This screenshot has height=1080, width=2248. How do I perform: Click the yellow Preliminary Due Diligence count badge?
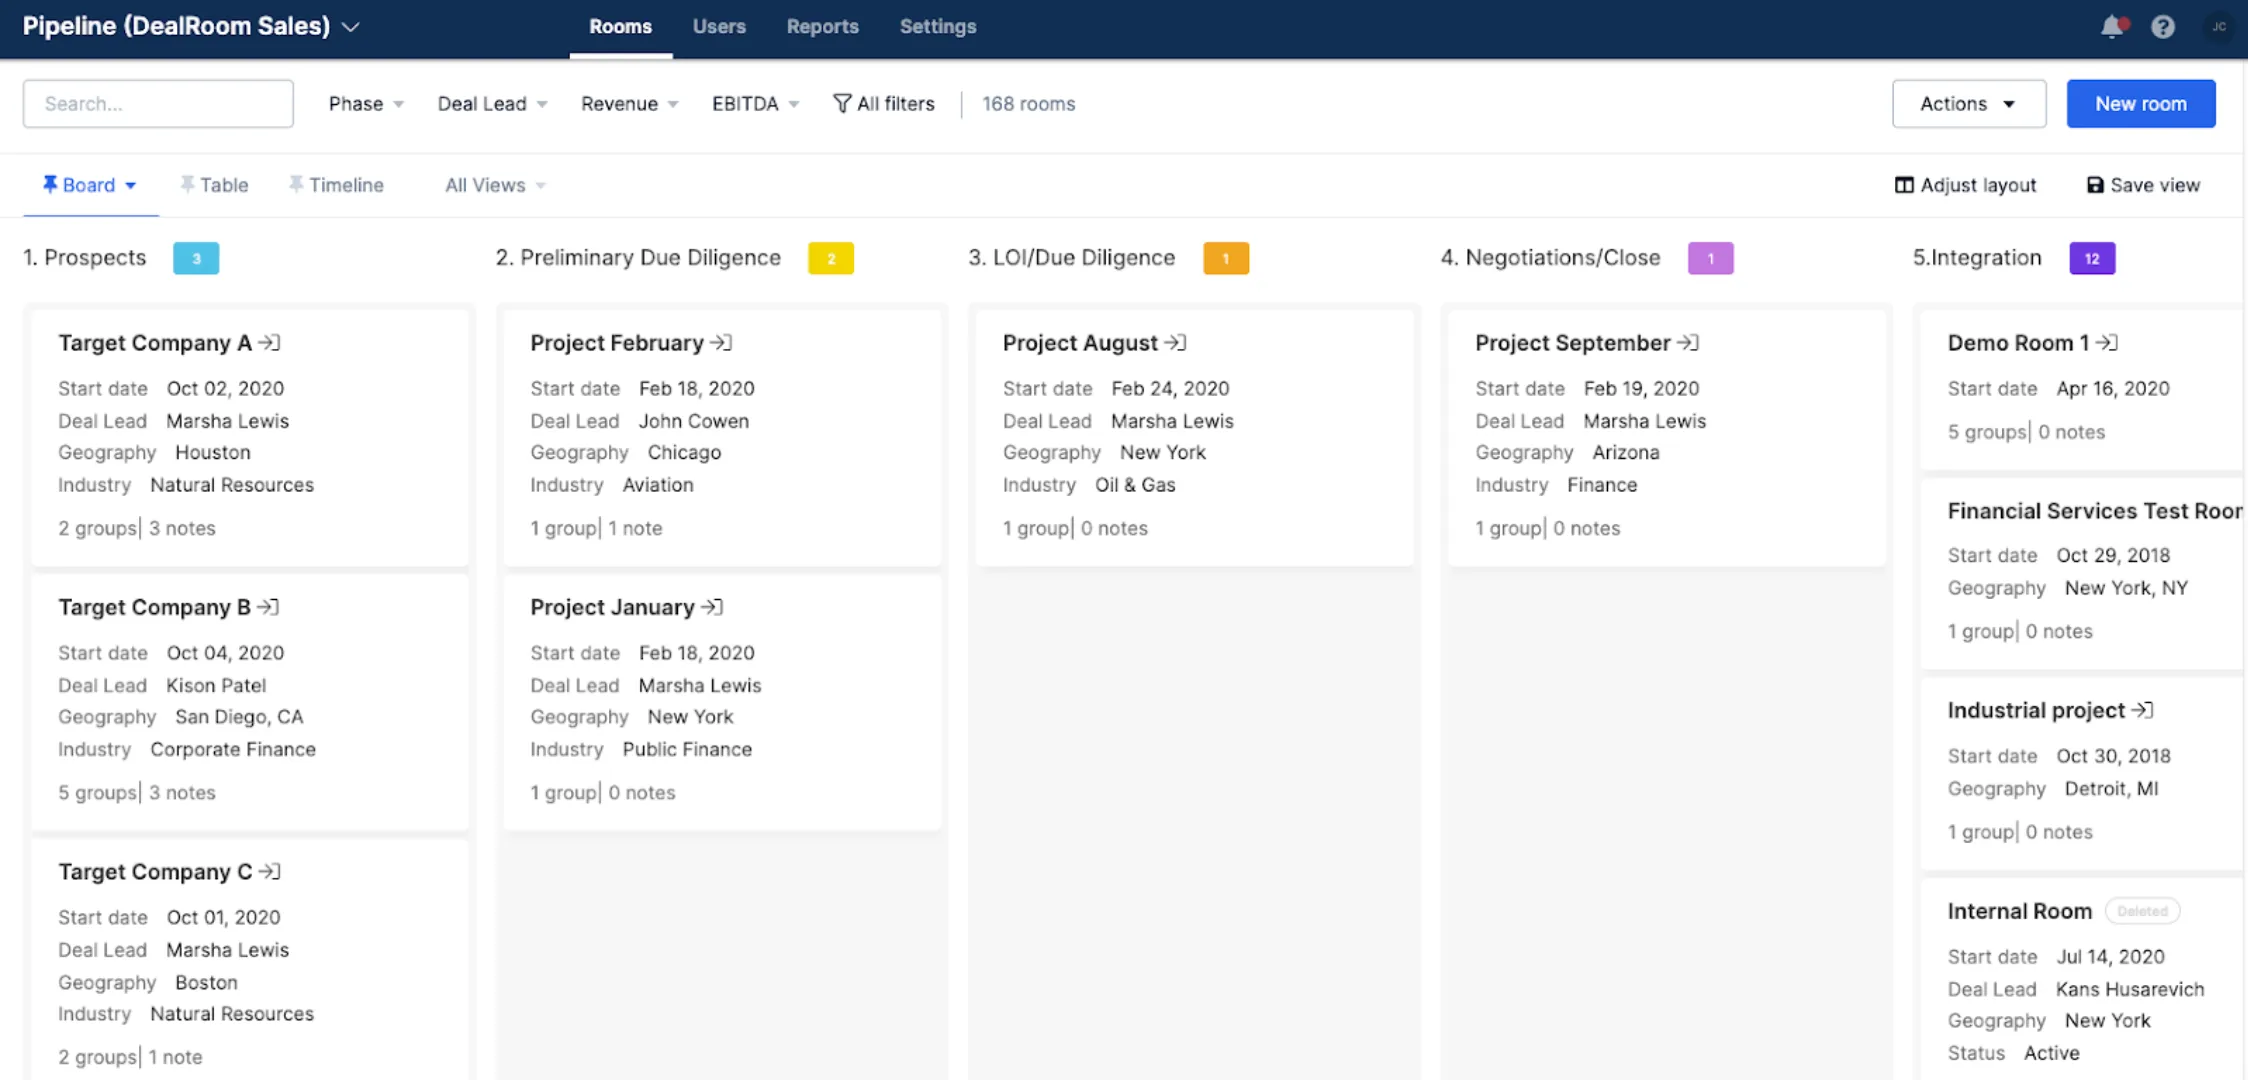tap(830, 258)
